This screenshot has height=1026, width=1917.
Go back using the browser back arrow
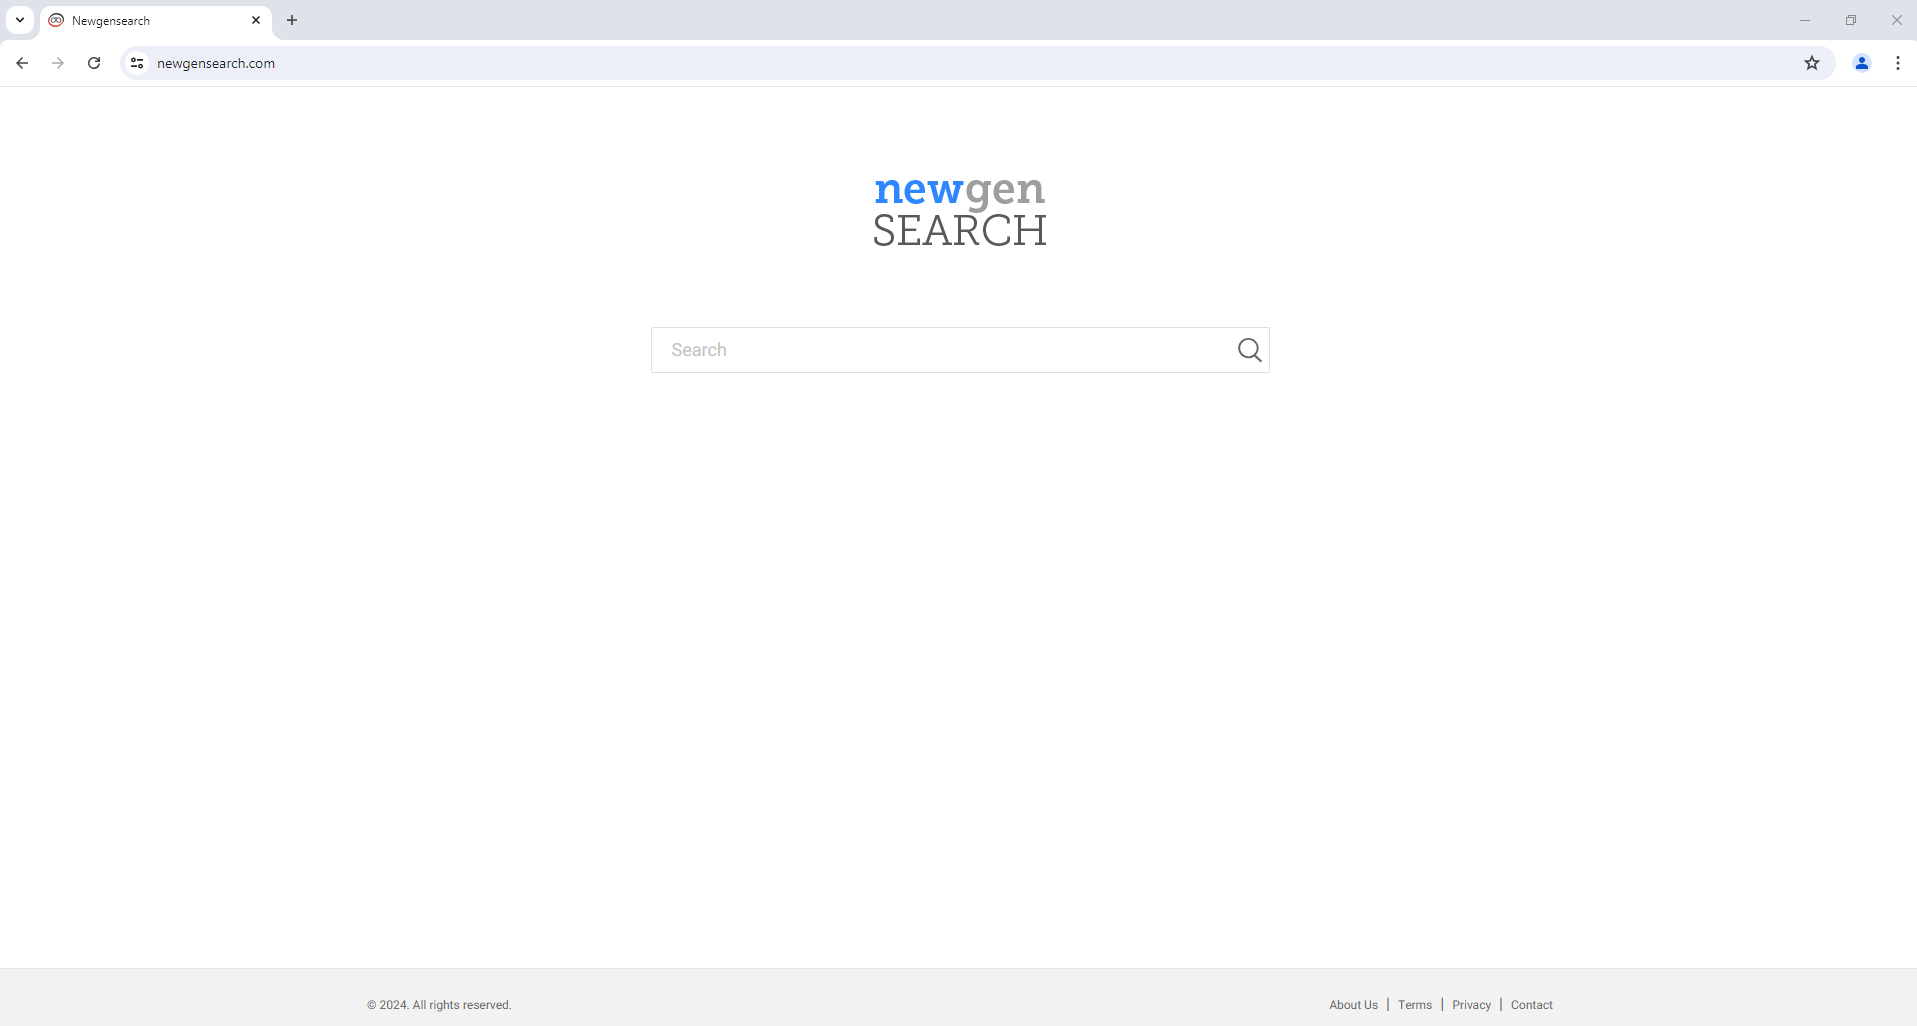pos(22,63)
